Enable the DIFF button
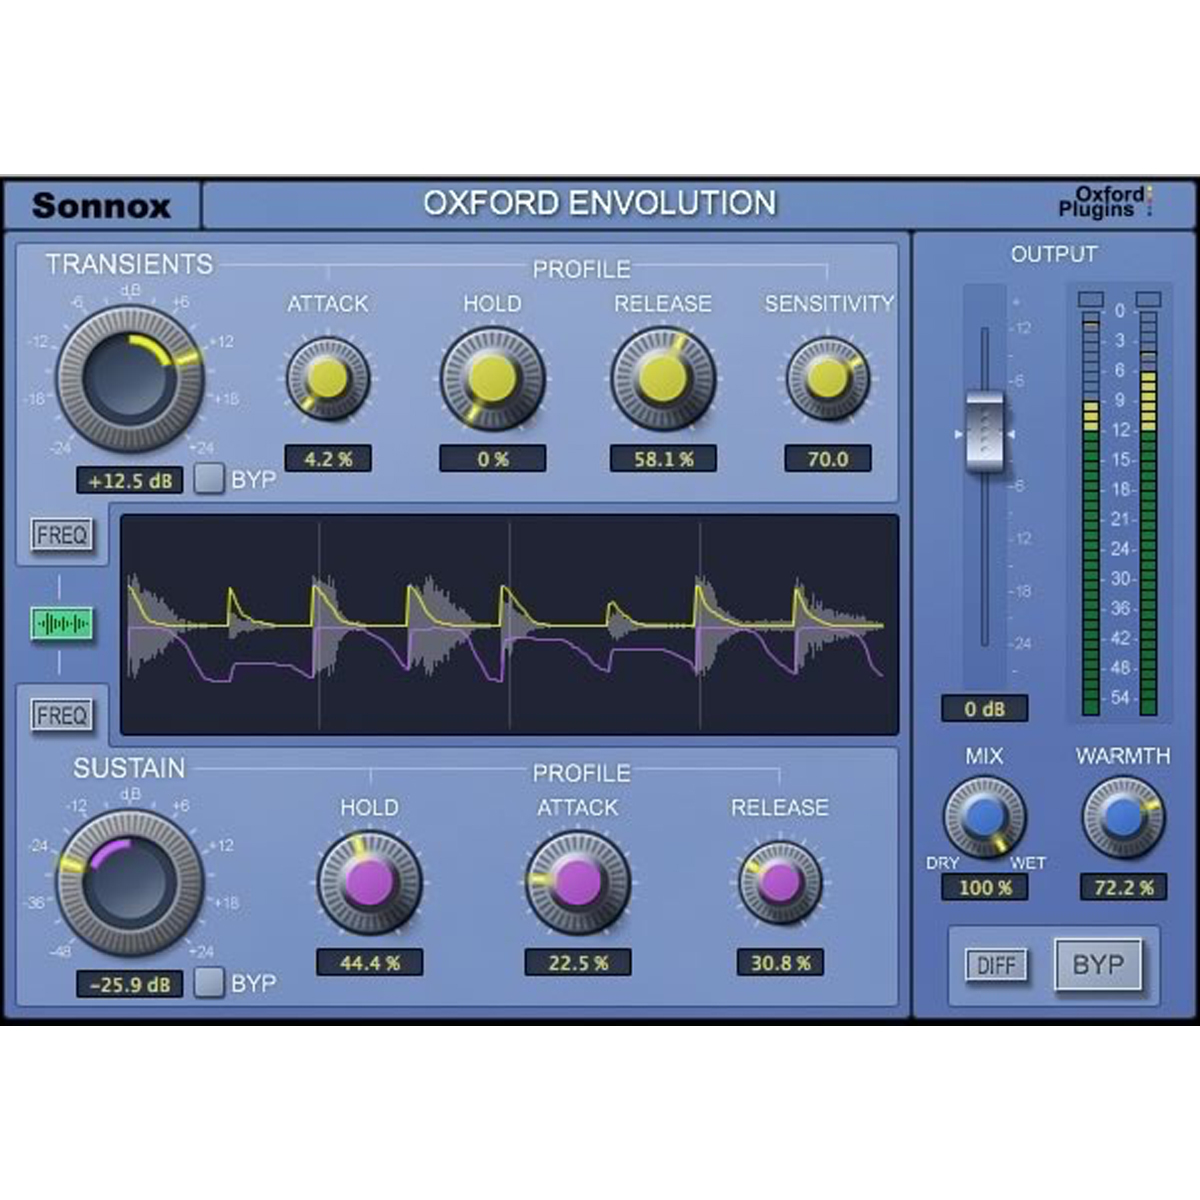The height and width of the screenshot is (1200, 1200). pos(996,965)
